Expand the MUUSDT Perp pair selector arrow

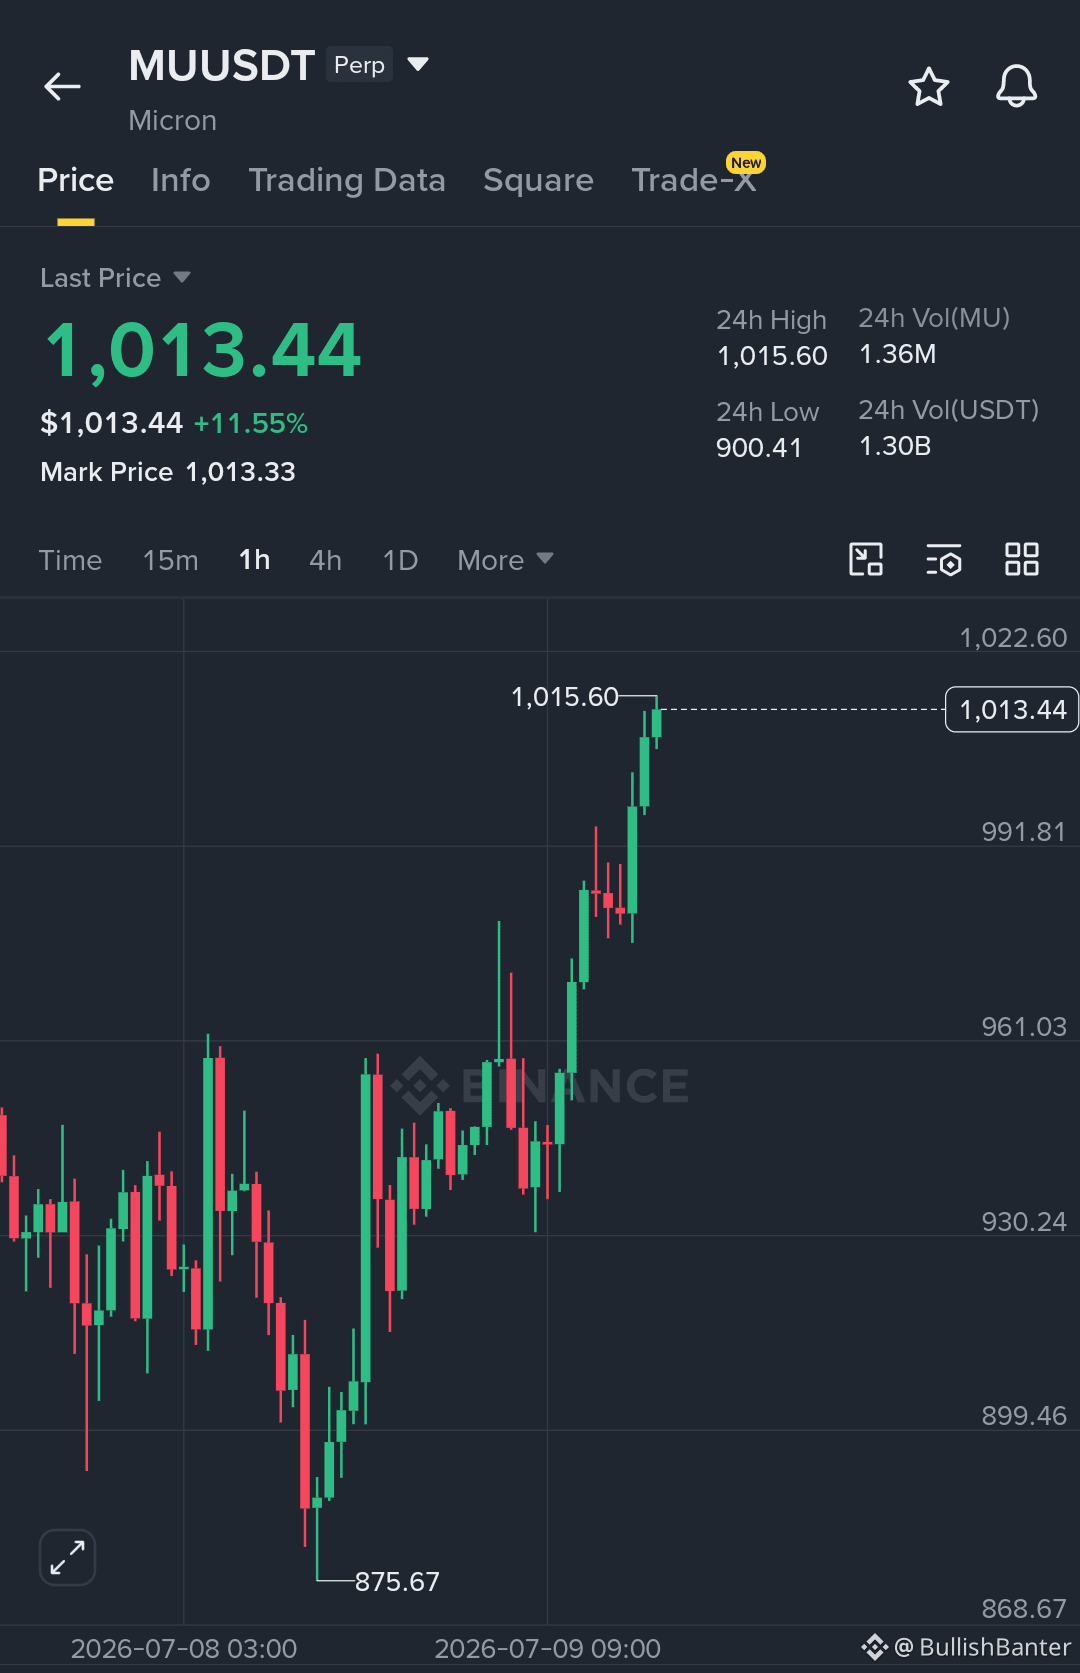(x=418, y=64)
